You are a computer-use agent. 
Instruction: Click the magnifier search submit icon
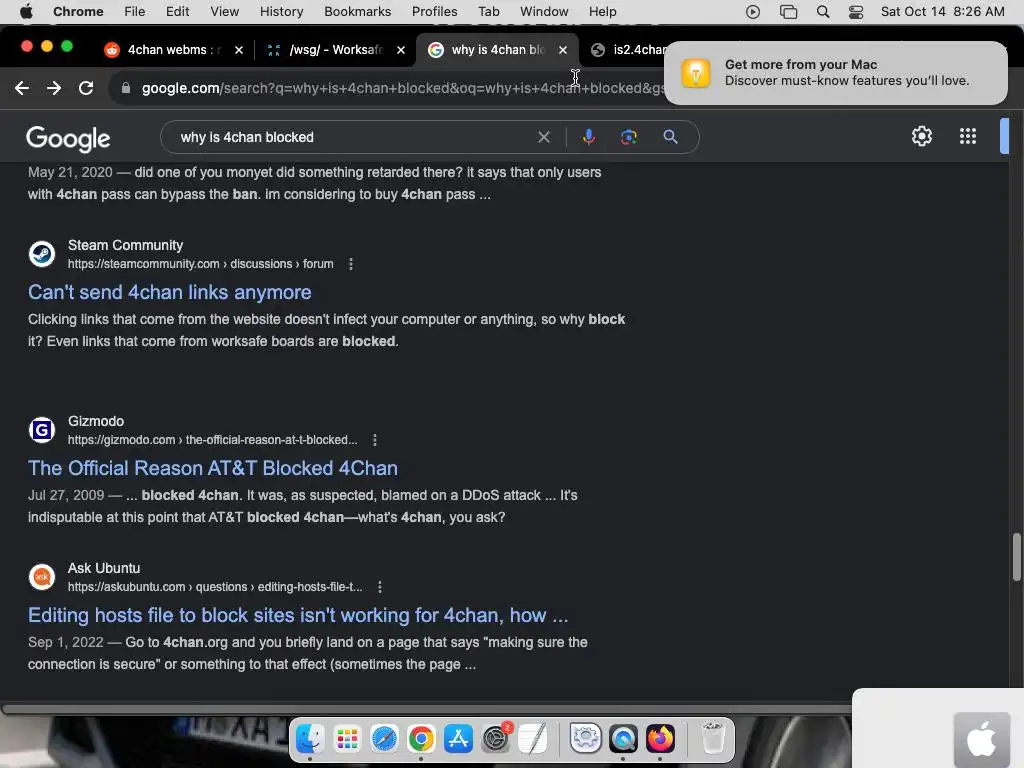point(670,137)
